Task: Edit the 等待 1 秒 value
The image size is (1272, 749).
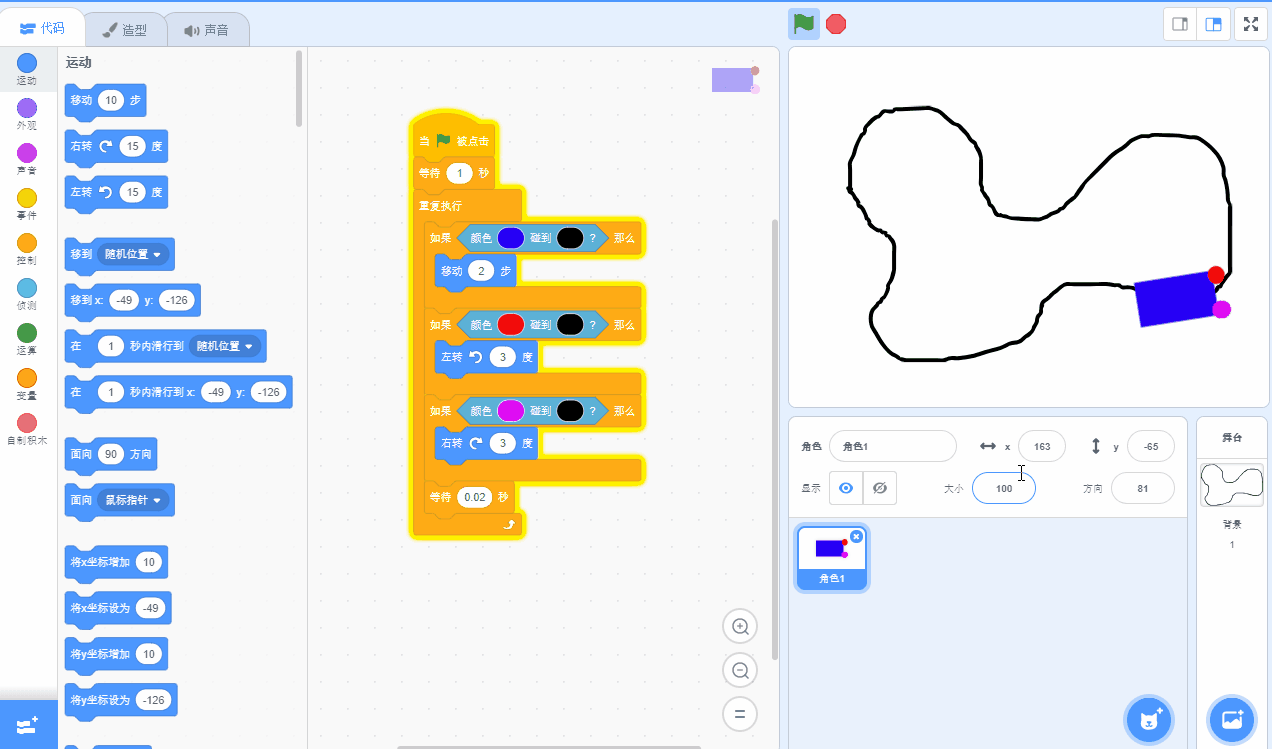Action: [x=459, y=174]
